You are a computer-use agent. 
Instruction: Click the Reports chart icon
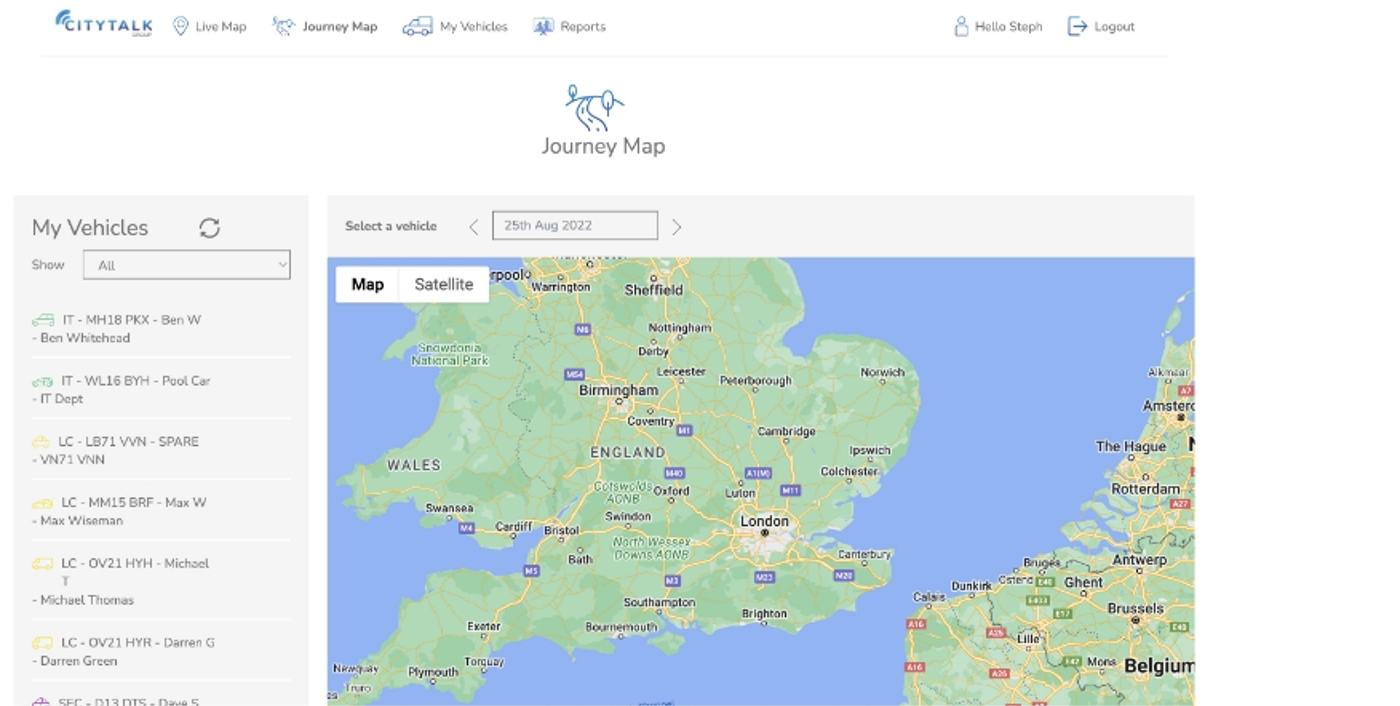543,26
